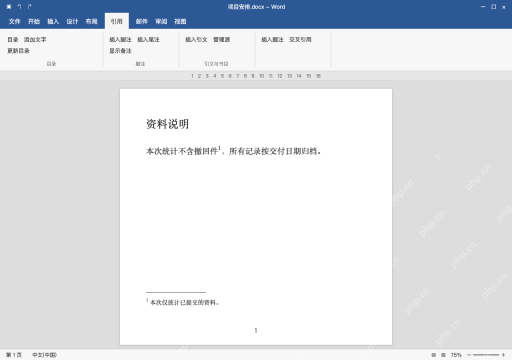Minimize the Word window

coord(483,7)
